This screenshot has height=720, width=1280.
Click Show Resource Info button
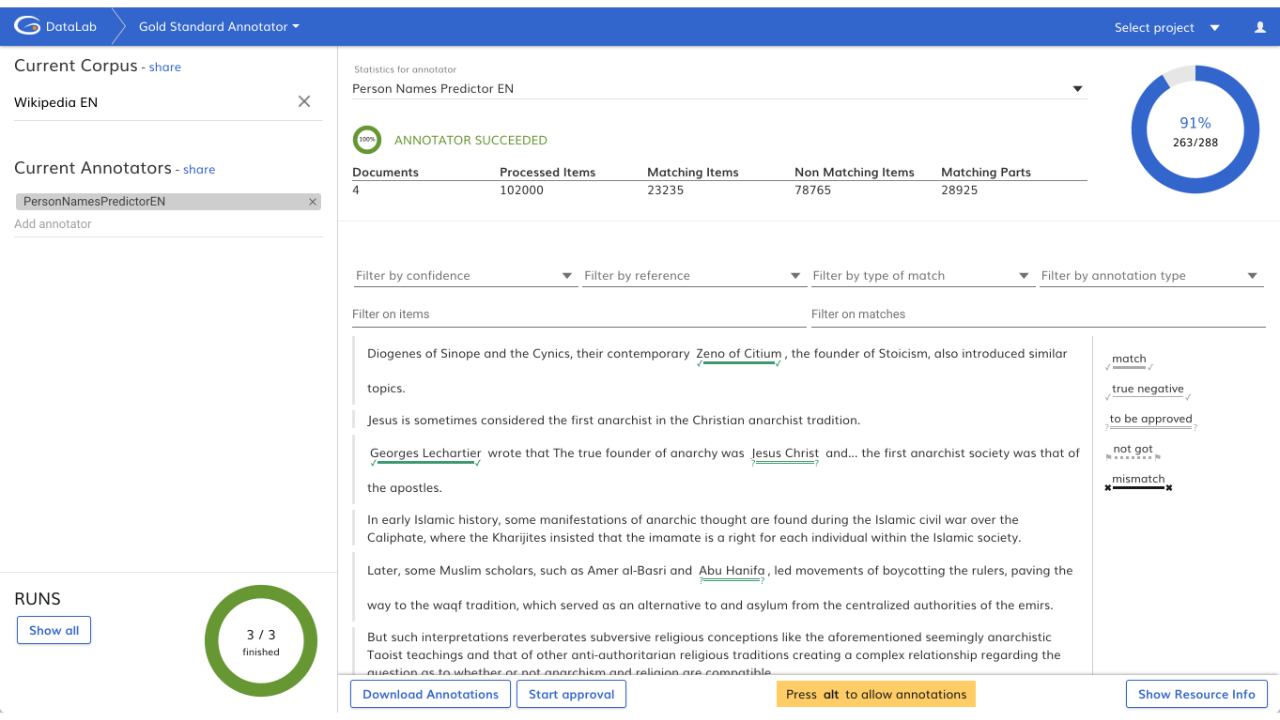pyautogui.click(x=1196, y=694)
